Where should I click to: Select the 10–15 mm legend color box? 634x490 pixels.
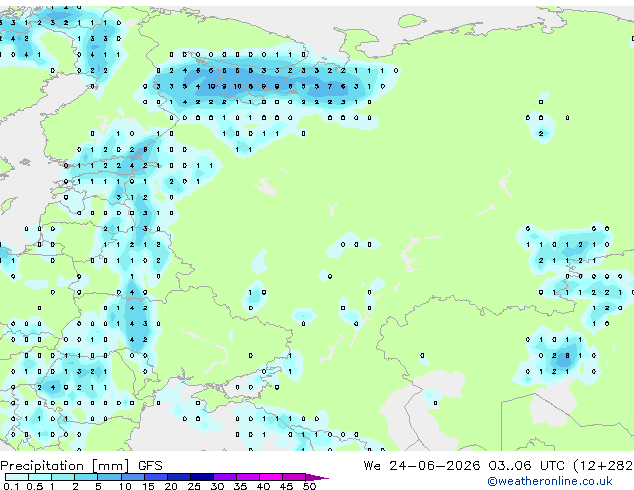click(132, 477)
